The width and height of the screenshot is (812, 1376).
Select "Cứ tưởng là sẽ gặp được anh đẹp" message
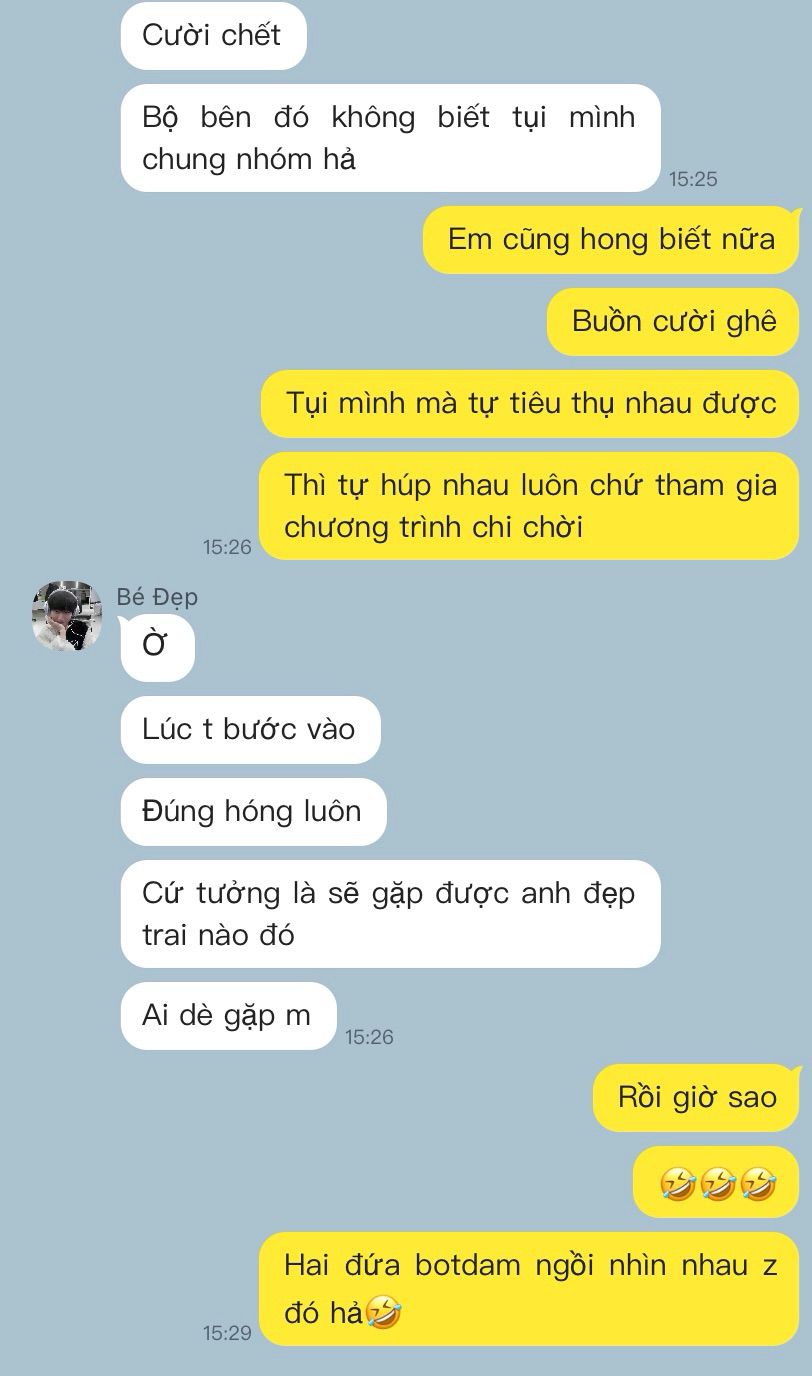[x=390, y=914]
